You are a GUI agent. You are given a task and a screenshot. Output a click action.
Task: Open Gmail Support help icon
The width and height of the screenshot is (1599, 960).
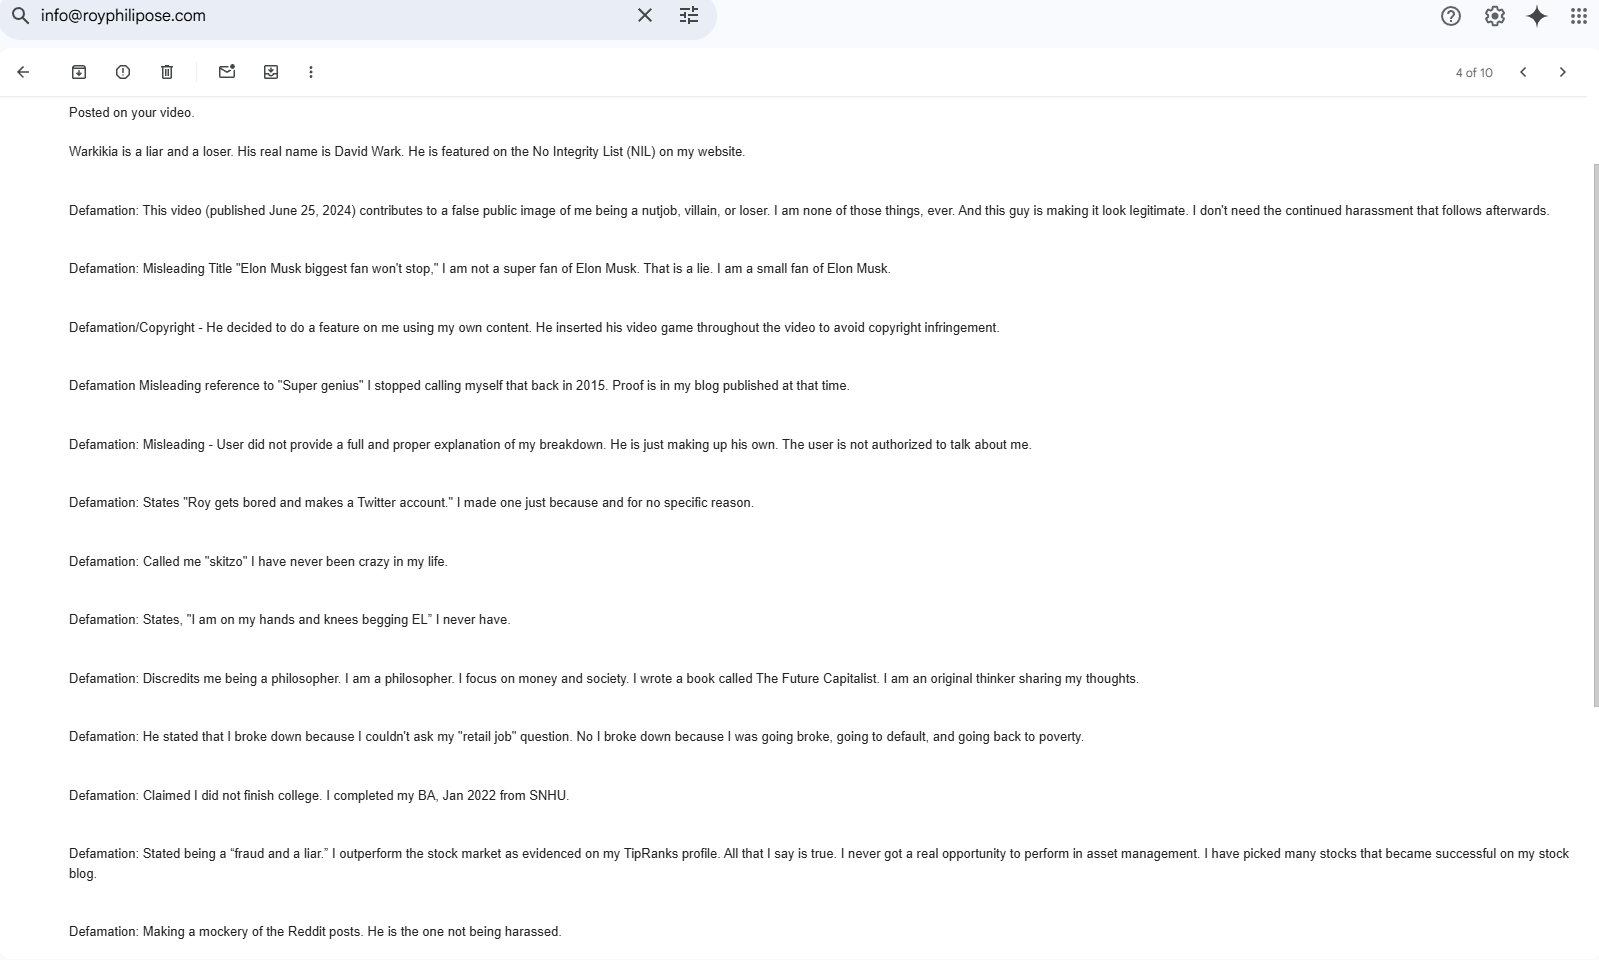pos(1451,16)
